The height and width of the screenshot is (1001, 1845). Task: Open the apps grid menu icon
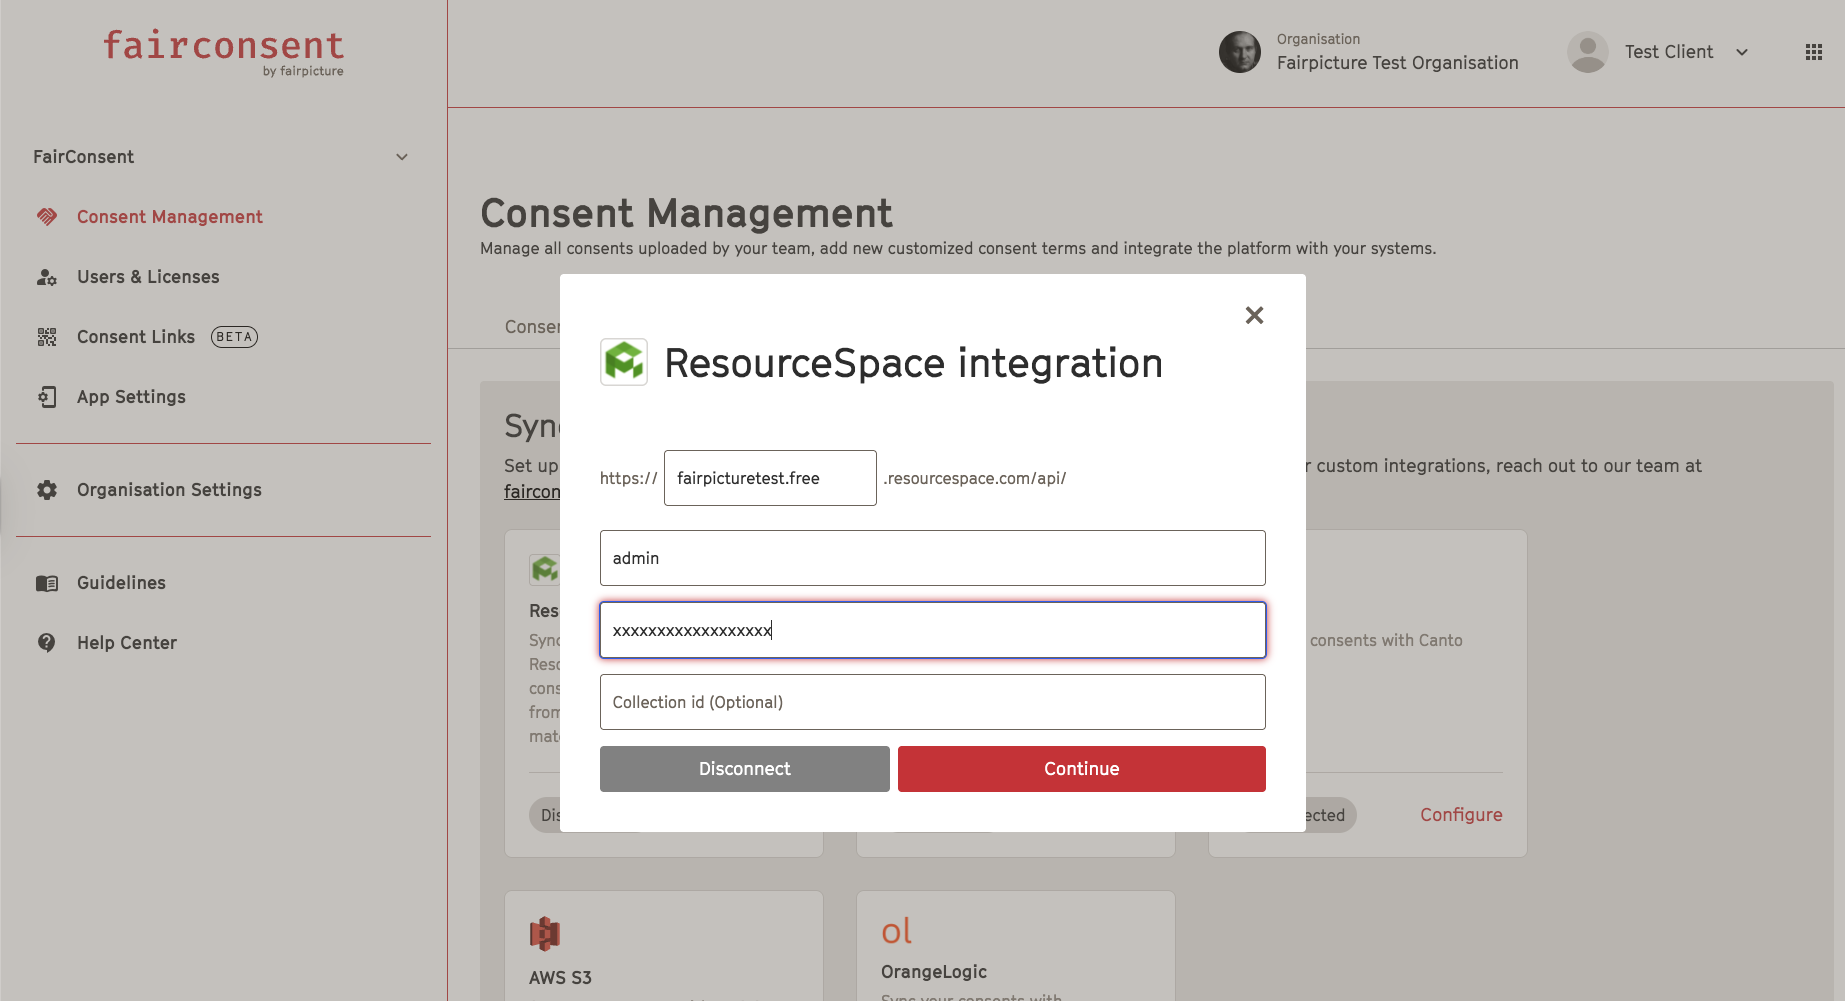pyautogui.click(x=1814, y=52)
